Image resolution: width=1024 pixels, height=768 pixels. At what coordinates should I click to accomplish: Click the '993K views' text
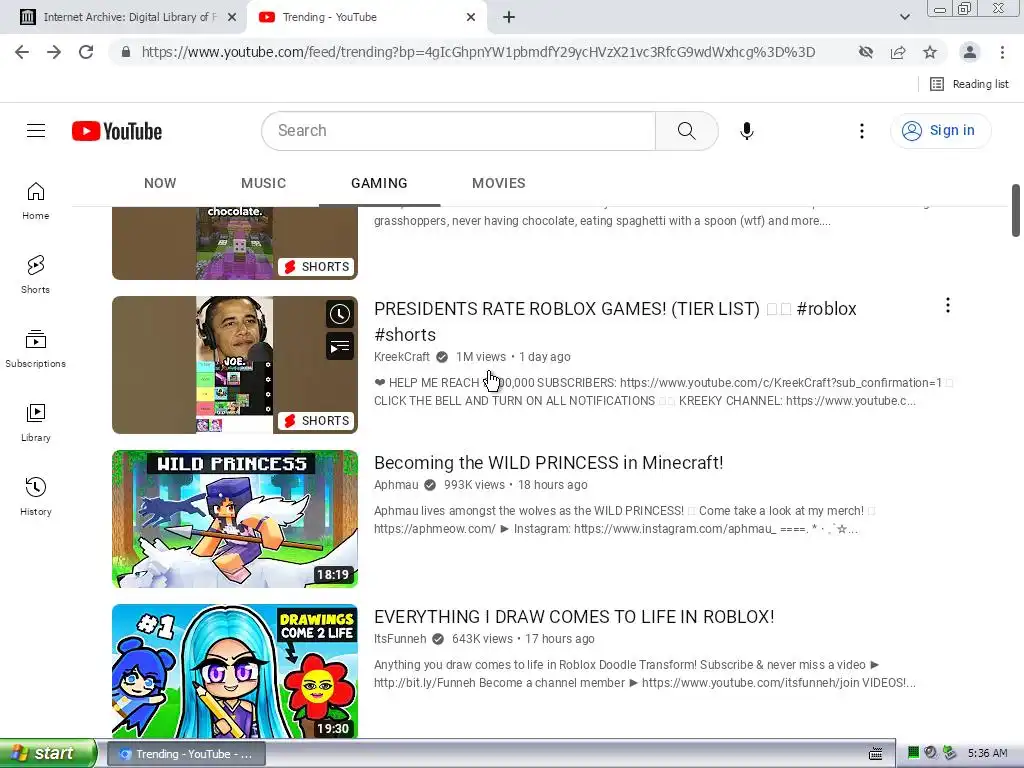[x=474, y=485]
